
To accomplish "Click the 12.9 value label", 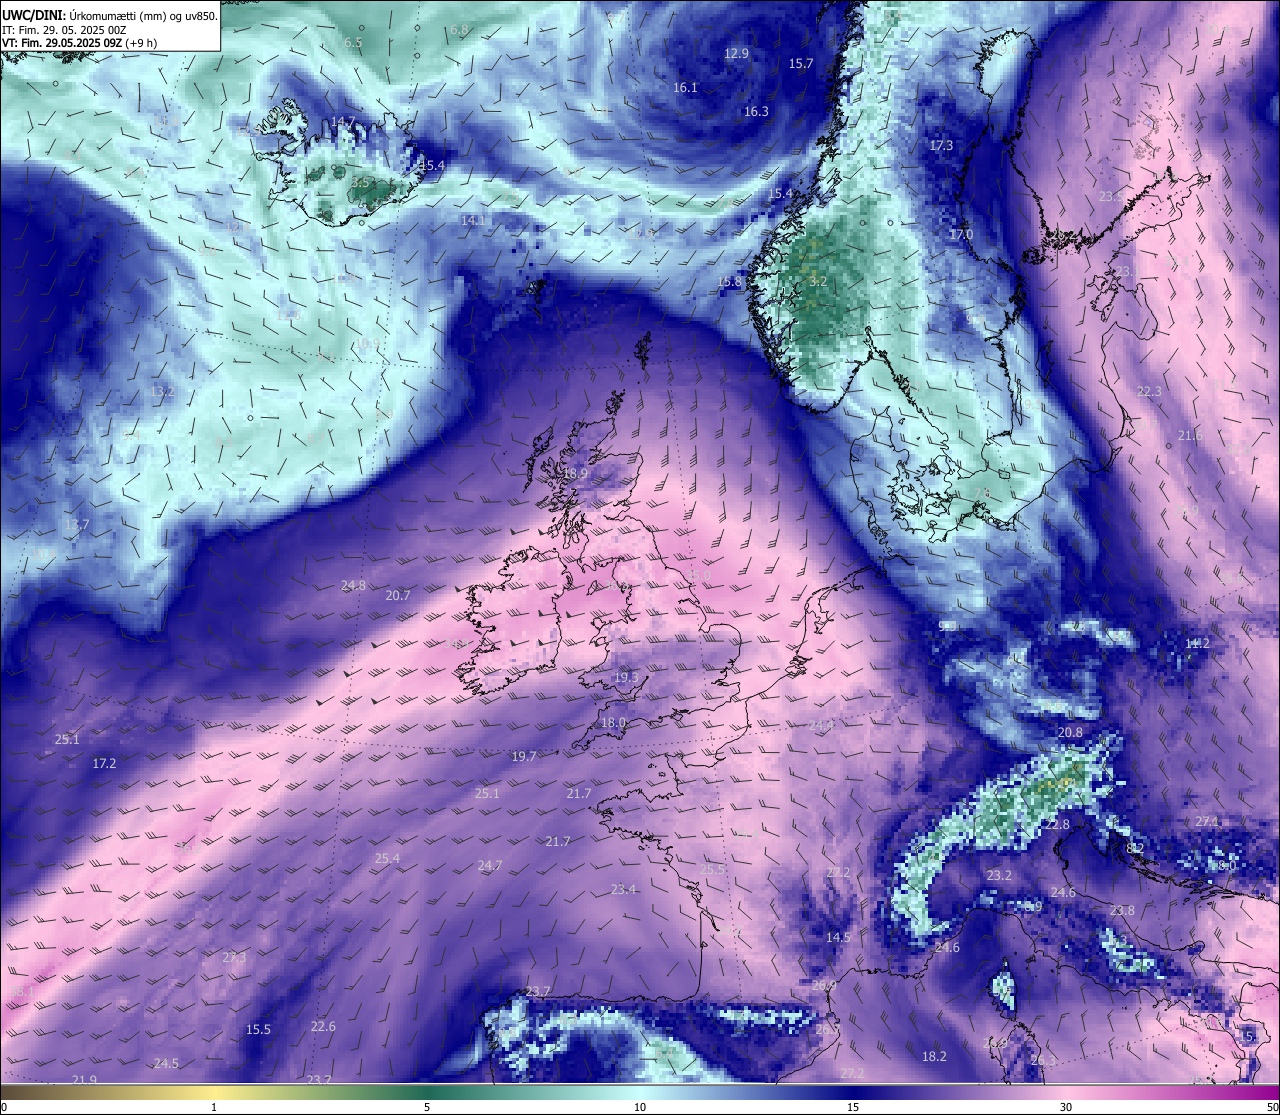I will pyautogui.click(x=737, y=54).
